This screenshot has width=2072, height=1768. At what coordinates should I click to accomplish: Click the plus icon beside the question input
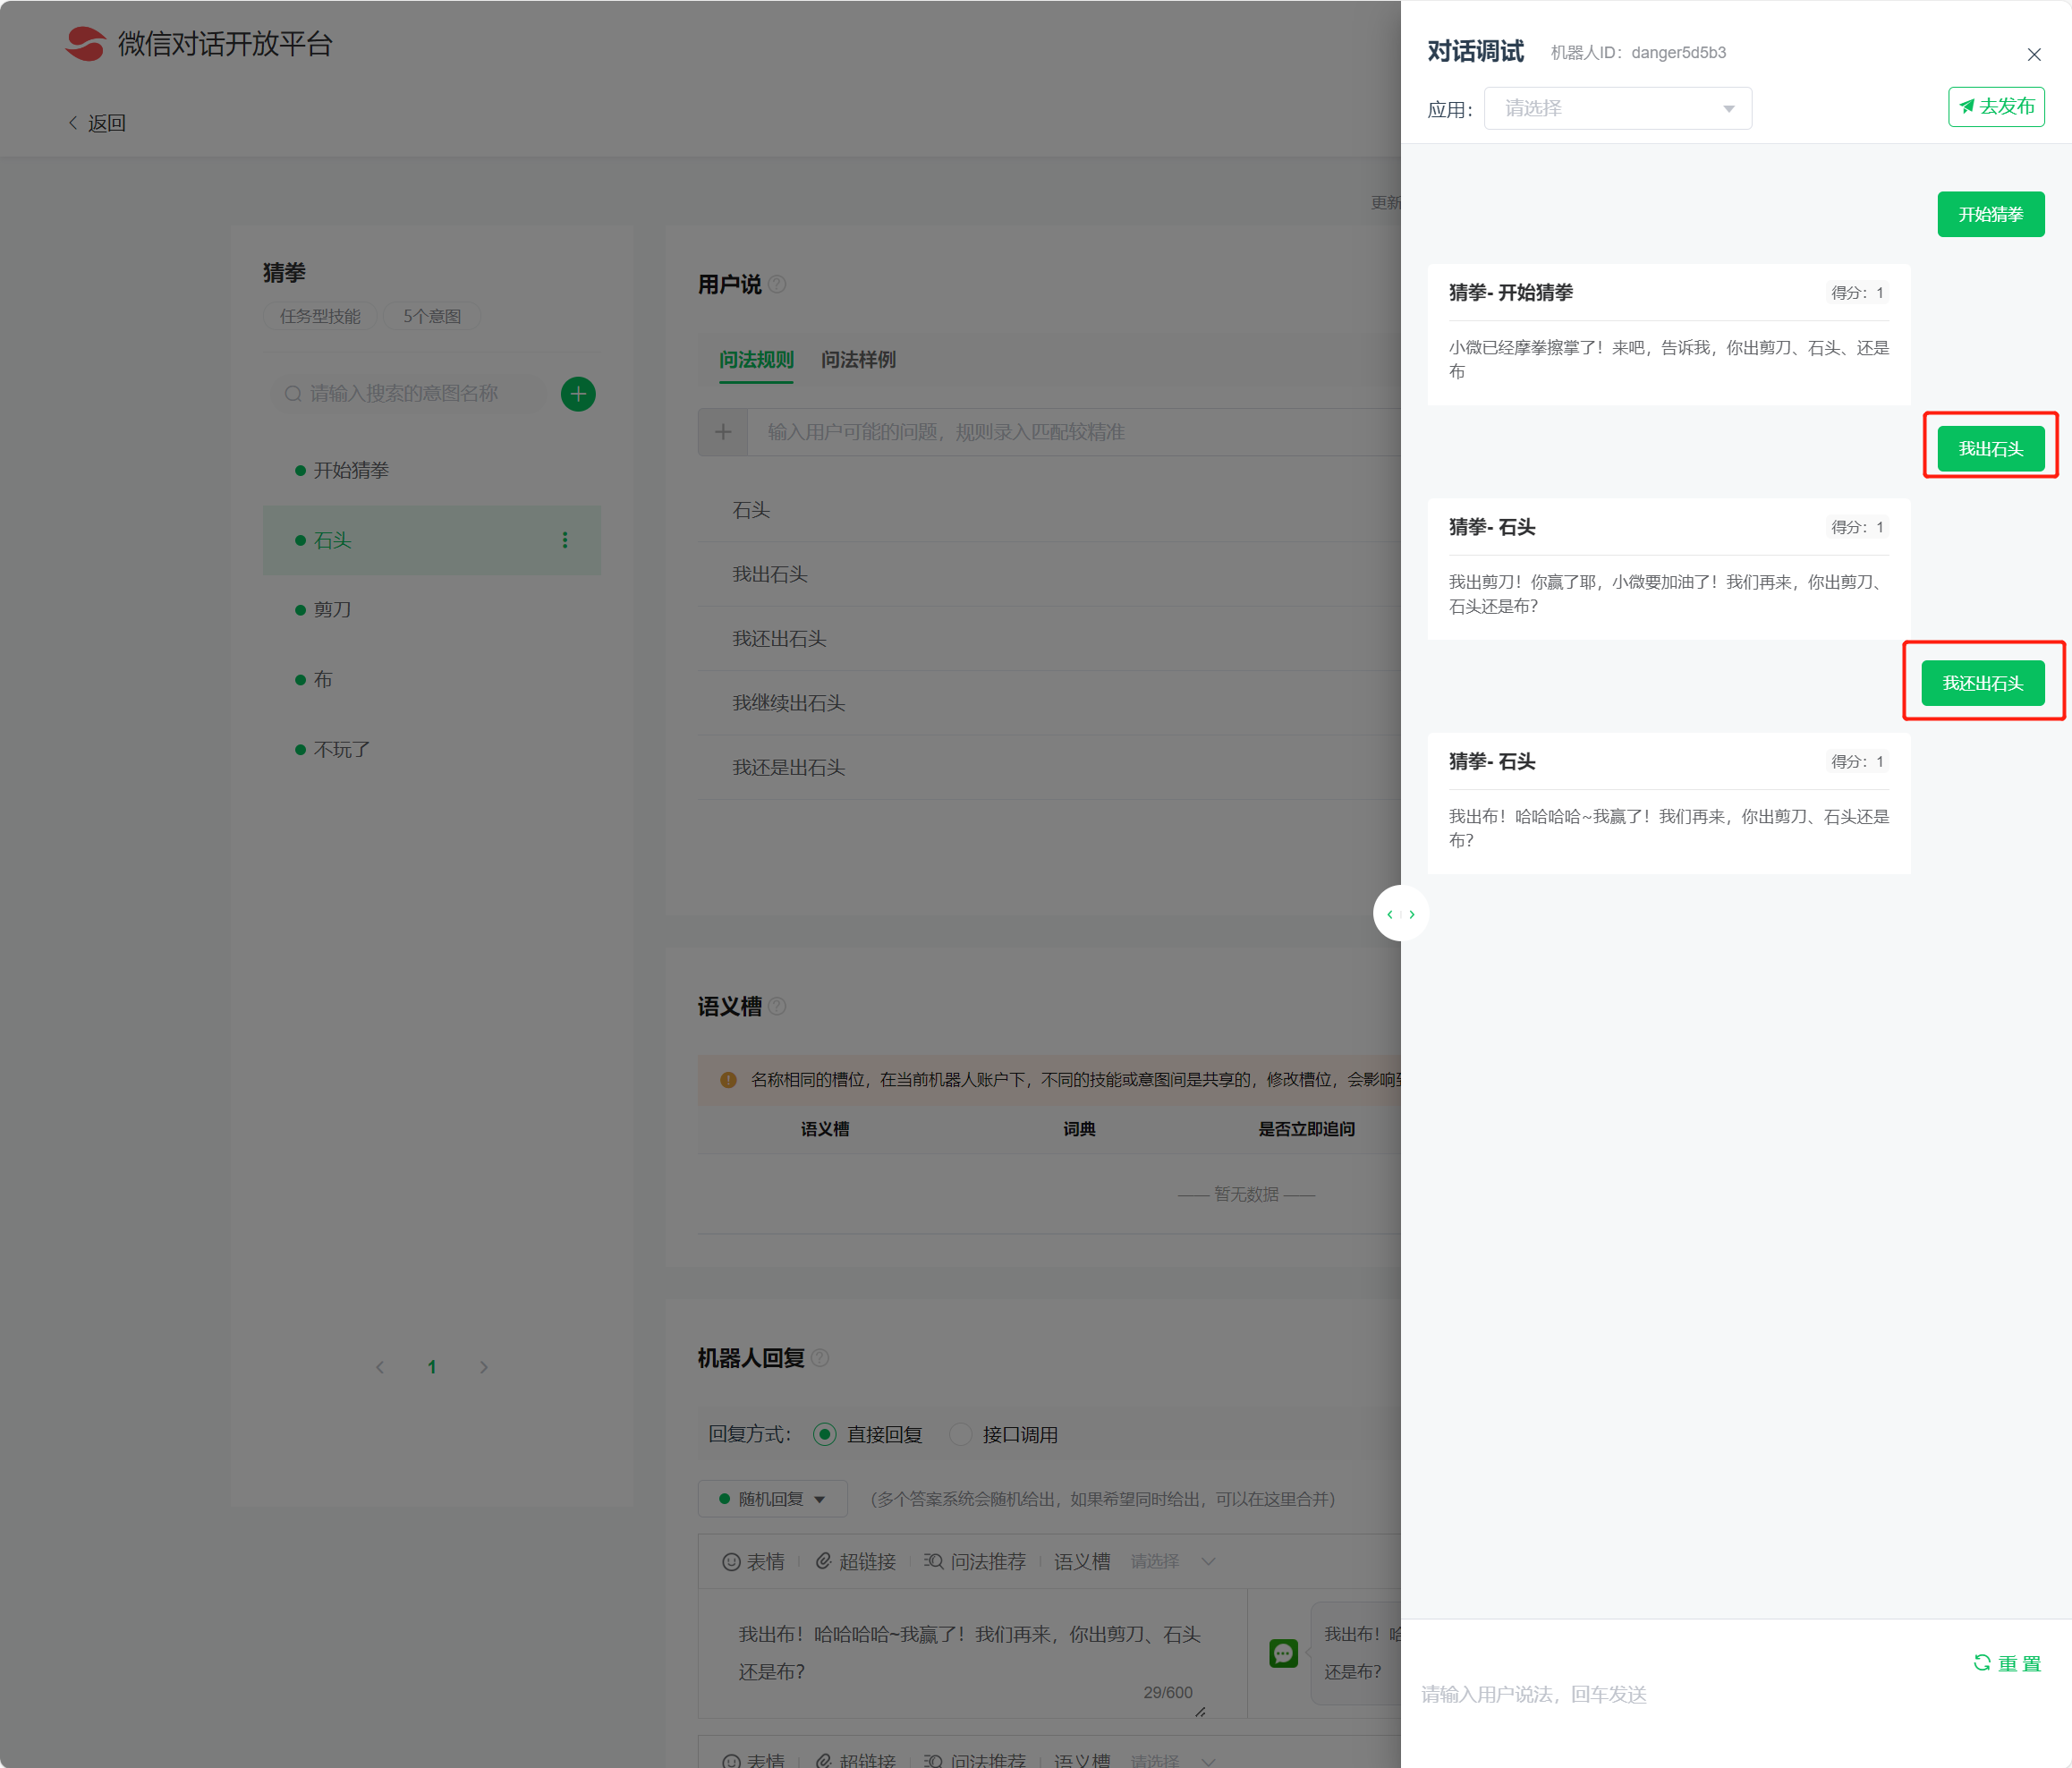pos(722,432)
